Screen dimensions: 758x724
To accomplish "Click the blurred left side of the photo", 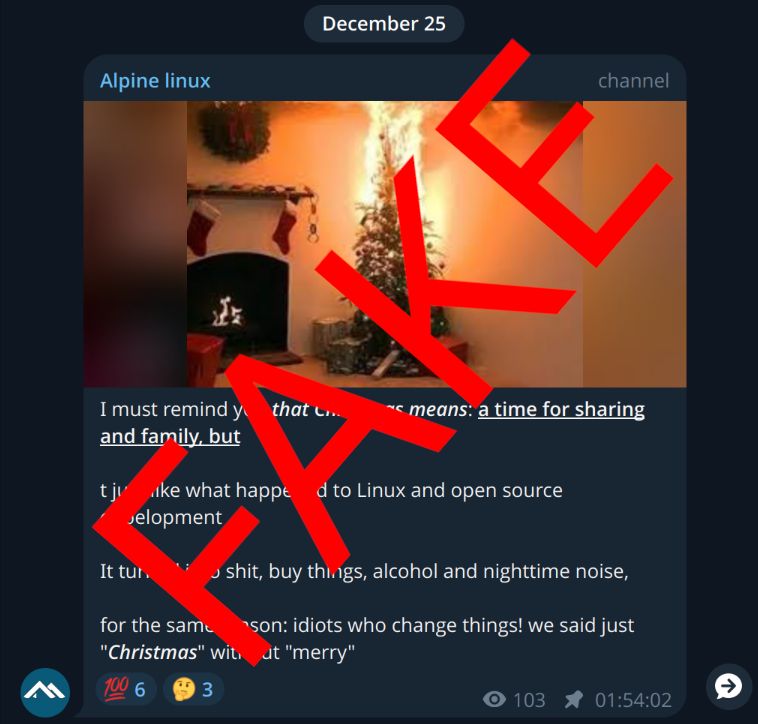I will coord(135,244).
